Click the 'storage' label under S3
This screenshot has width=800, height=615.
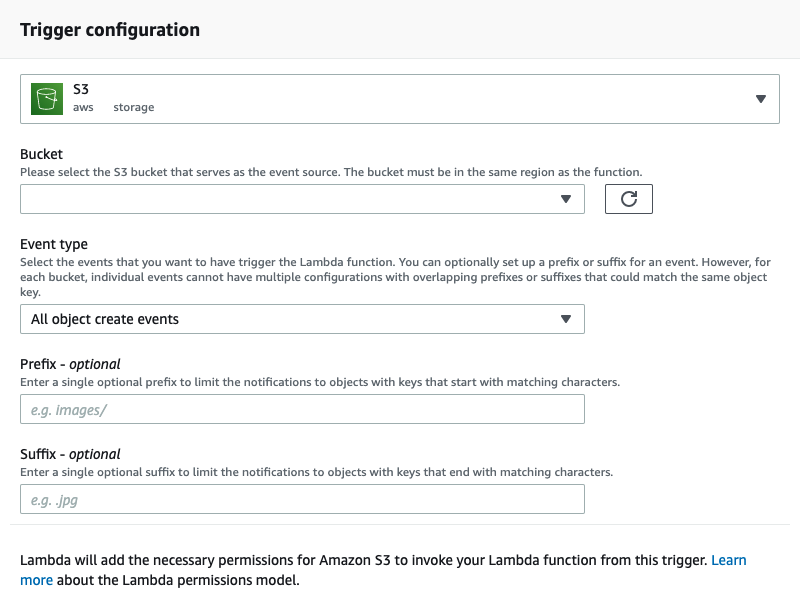click(133, 107)
